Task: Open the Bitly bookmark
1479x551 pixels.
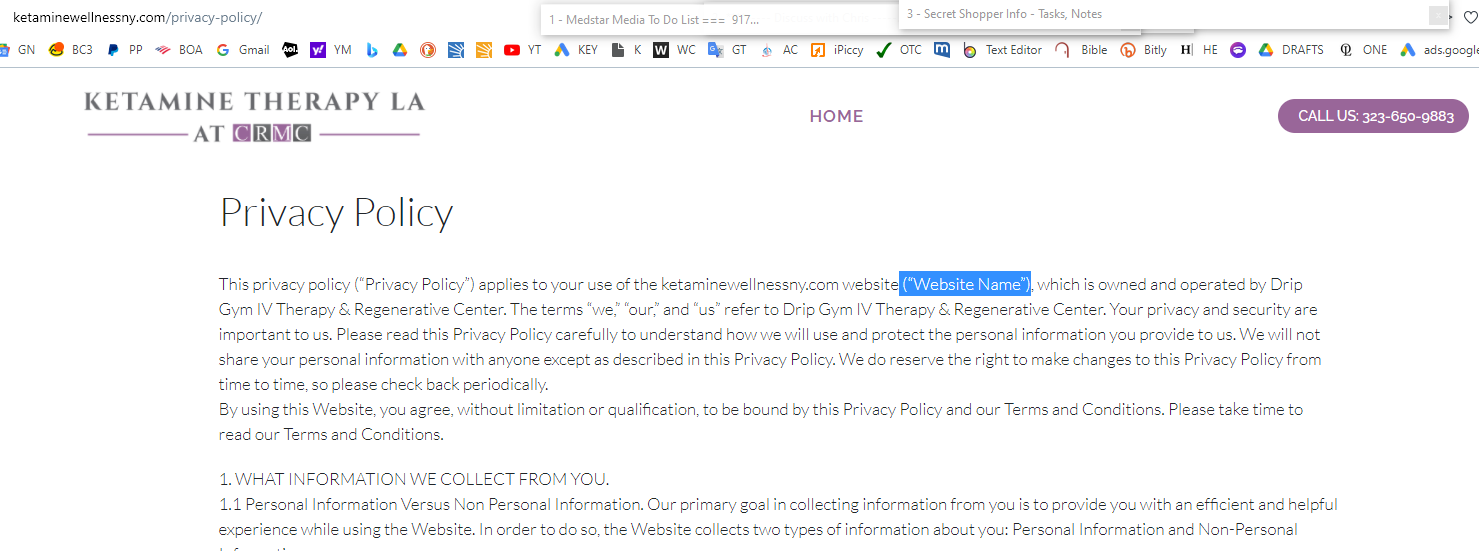Action: click(x=1143, y=50)
